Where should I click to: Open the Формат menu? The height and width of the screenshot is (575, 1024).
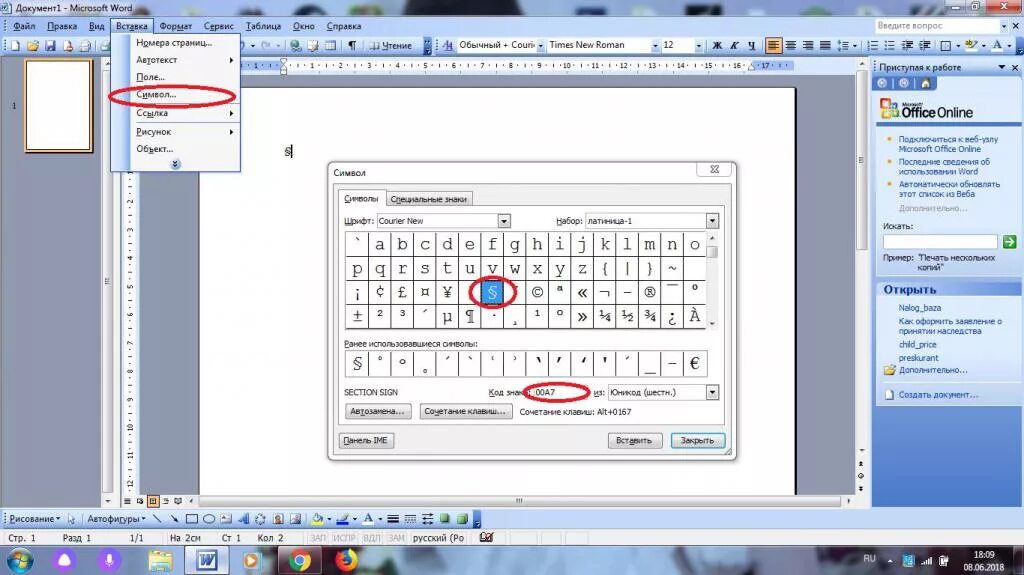pyautogui.click(x=176, y=26)
